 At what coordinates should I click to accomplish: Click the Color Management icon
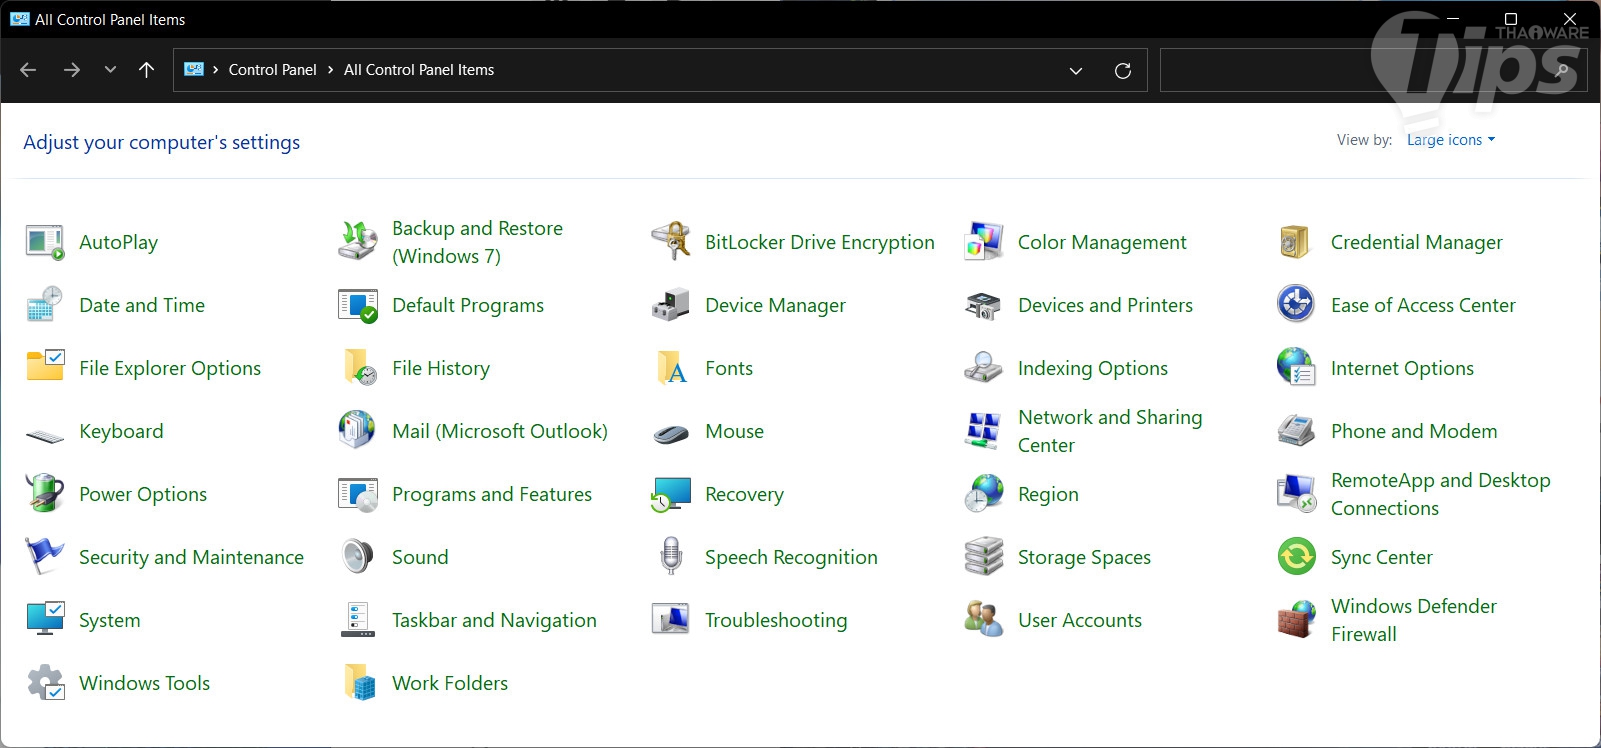point(983,242)
